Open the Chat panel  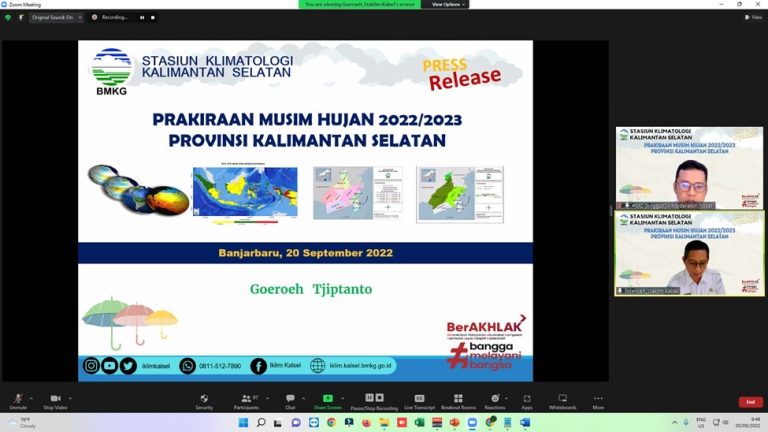point(290,399)
